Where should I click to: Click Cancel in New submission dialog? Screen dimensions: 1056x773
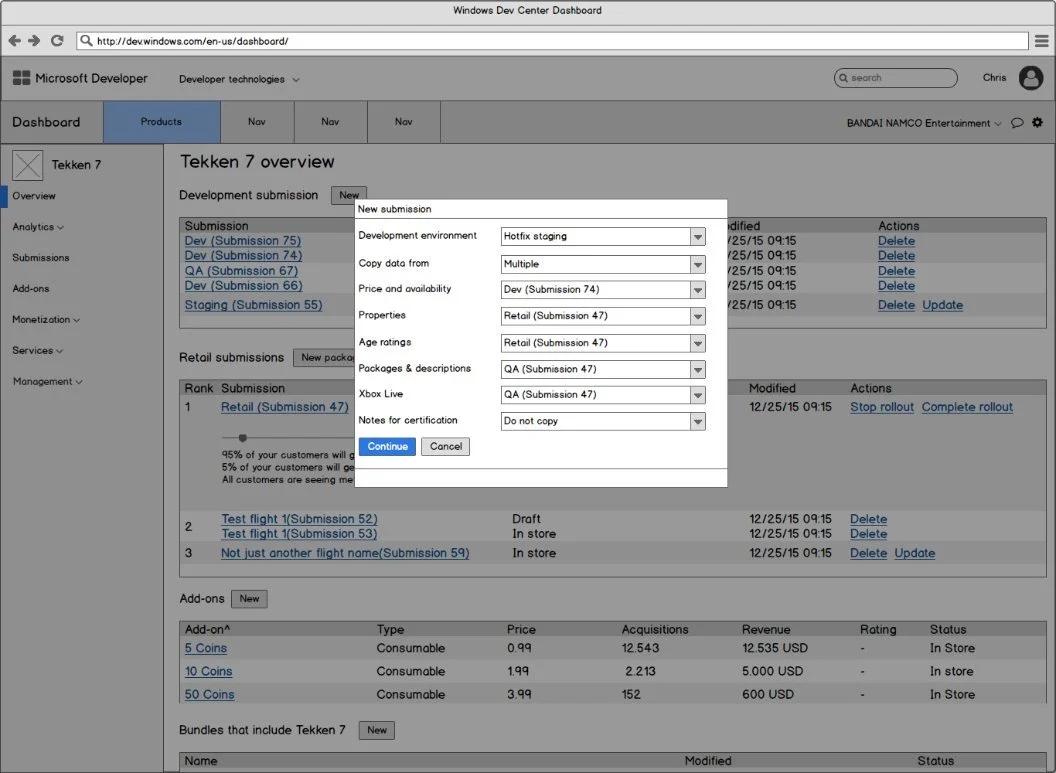click(446, 446)
